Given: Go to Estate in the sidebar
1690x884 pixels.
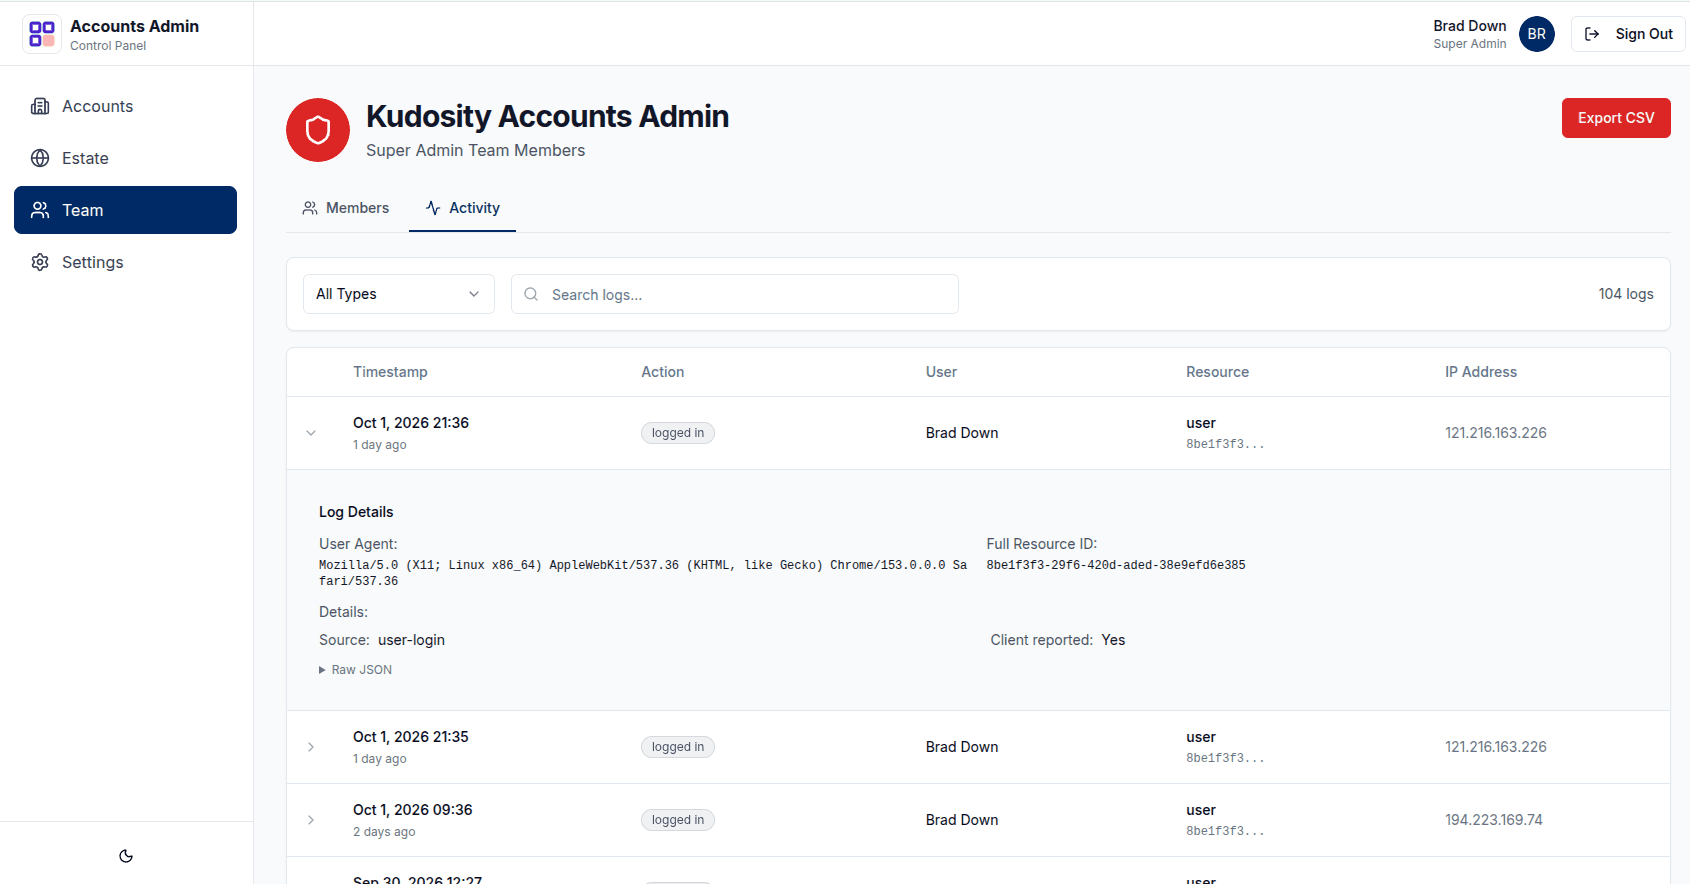Looking at the screenshot, I should [125, 158].
